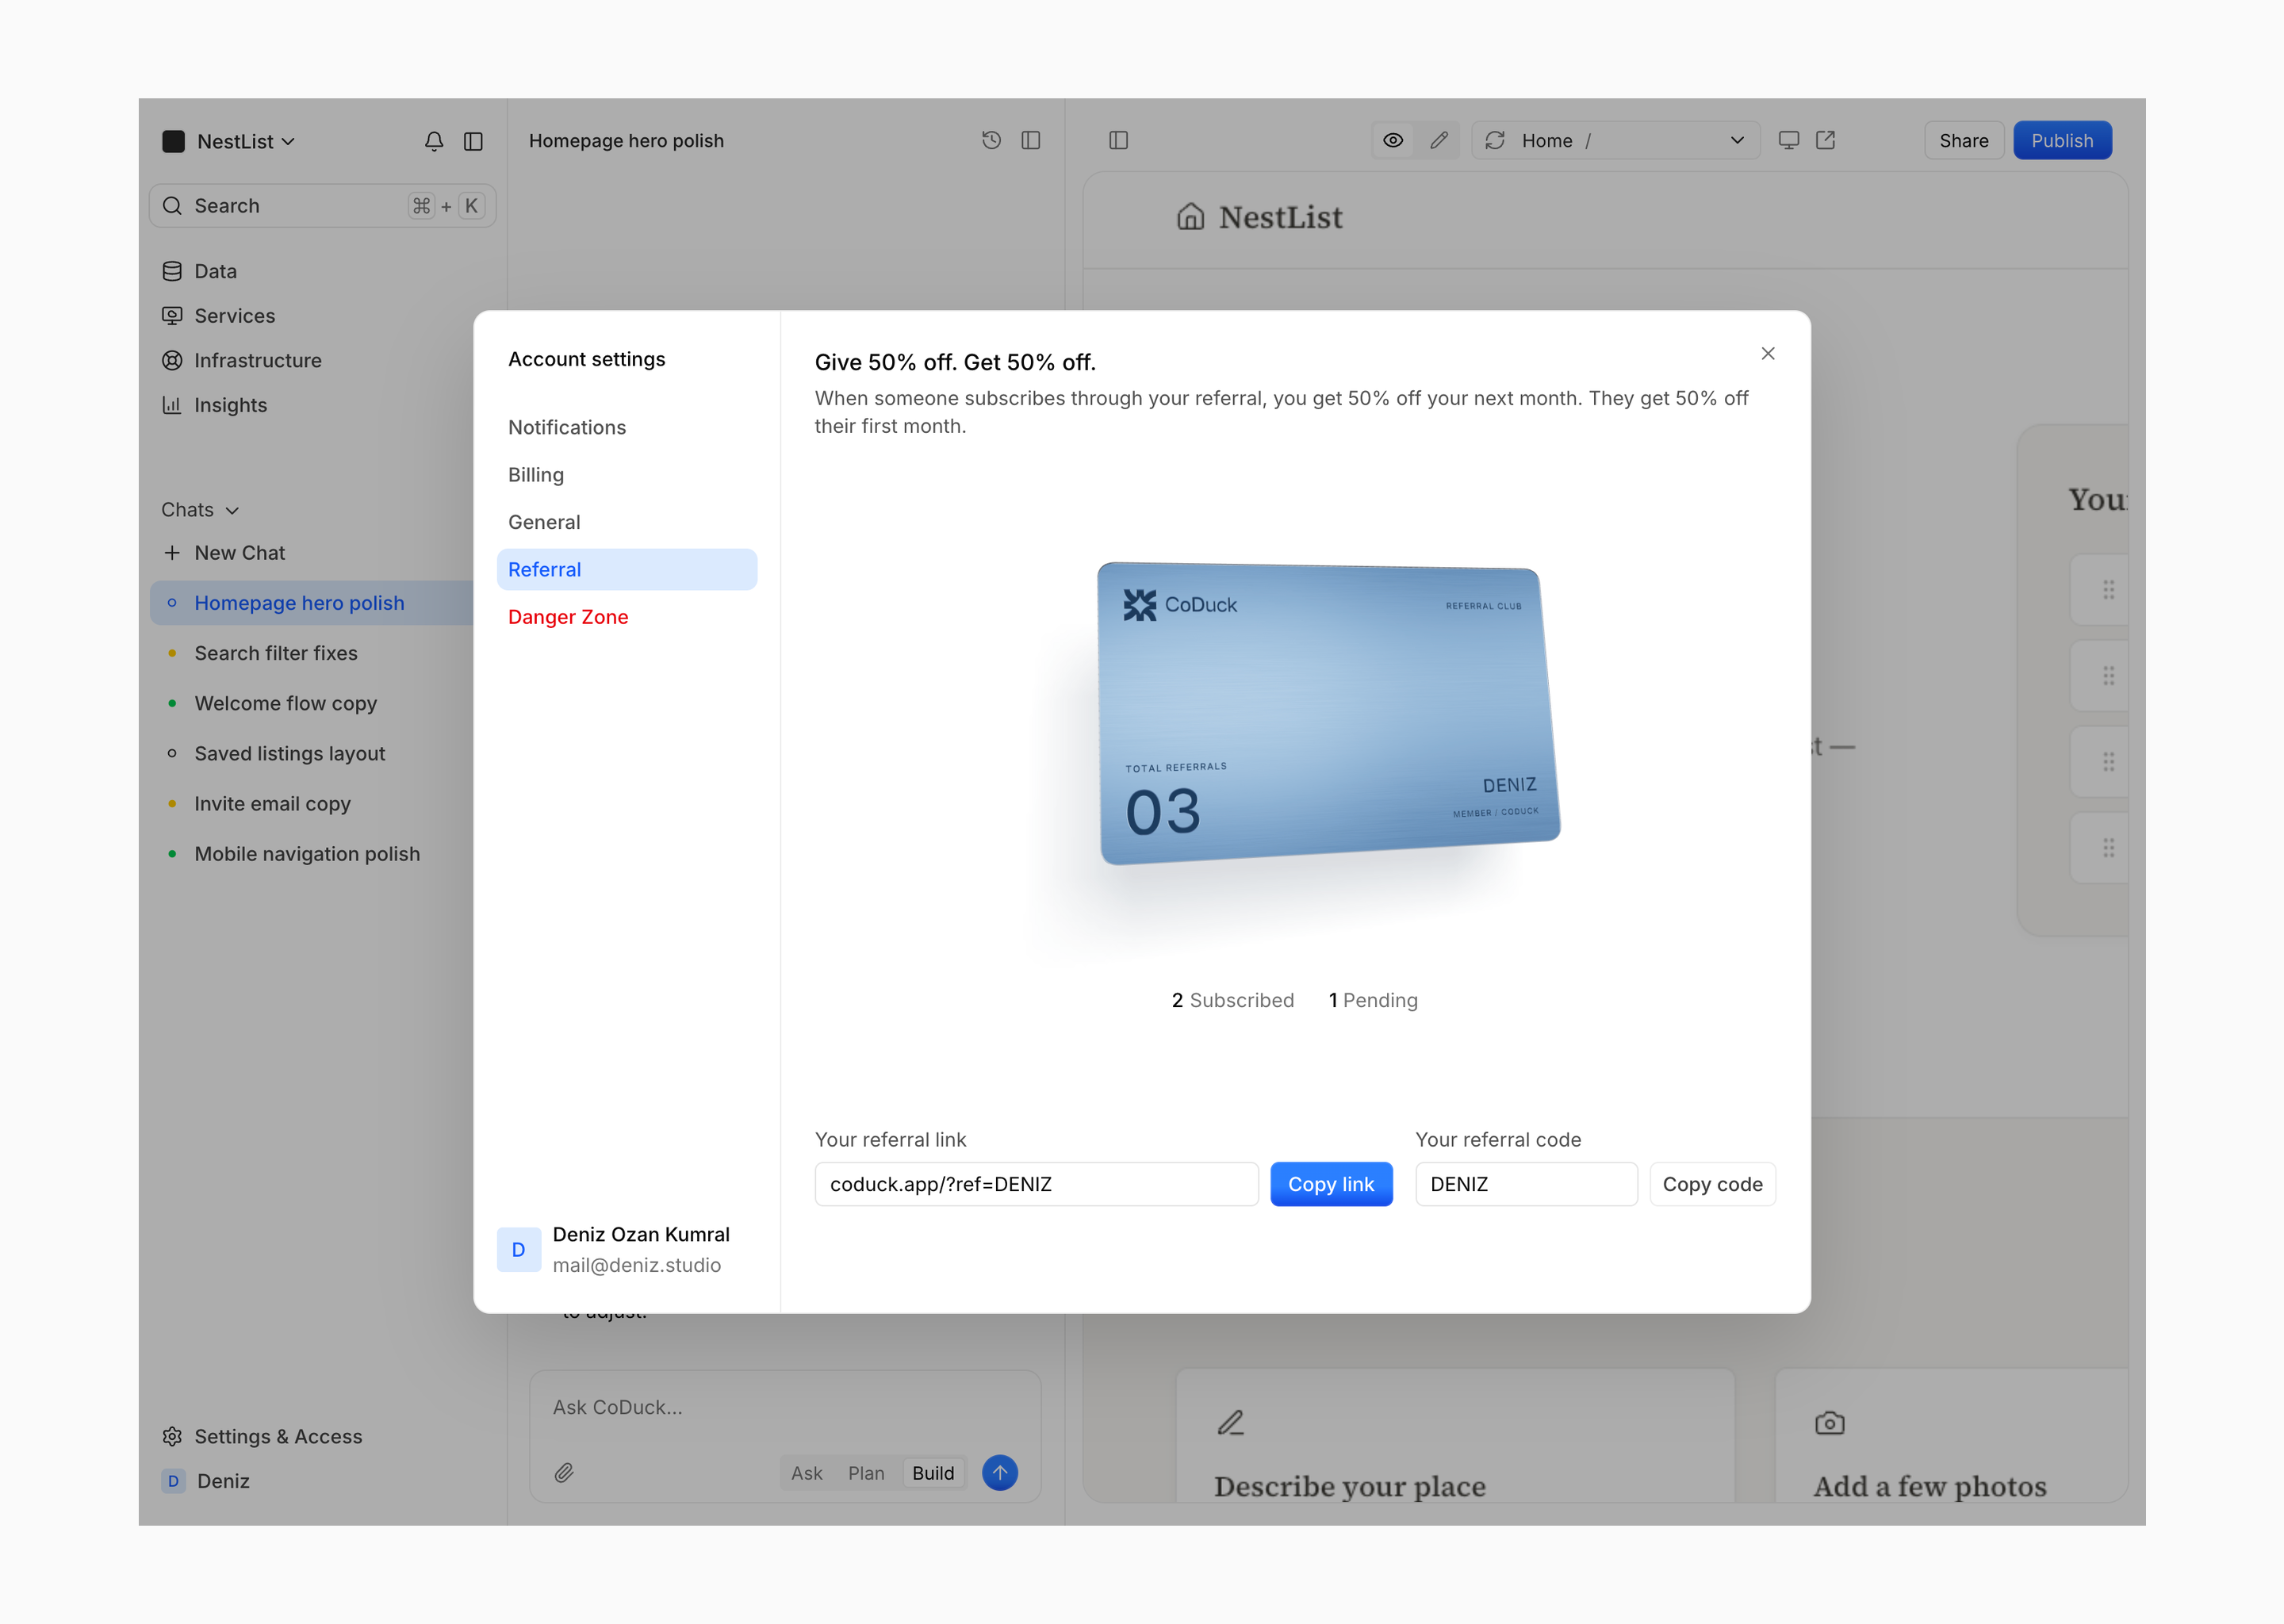Click the Copy link button
The image size is (2284, 1624).
click(x=1331, y=1184)
